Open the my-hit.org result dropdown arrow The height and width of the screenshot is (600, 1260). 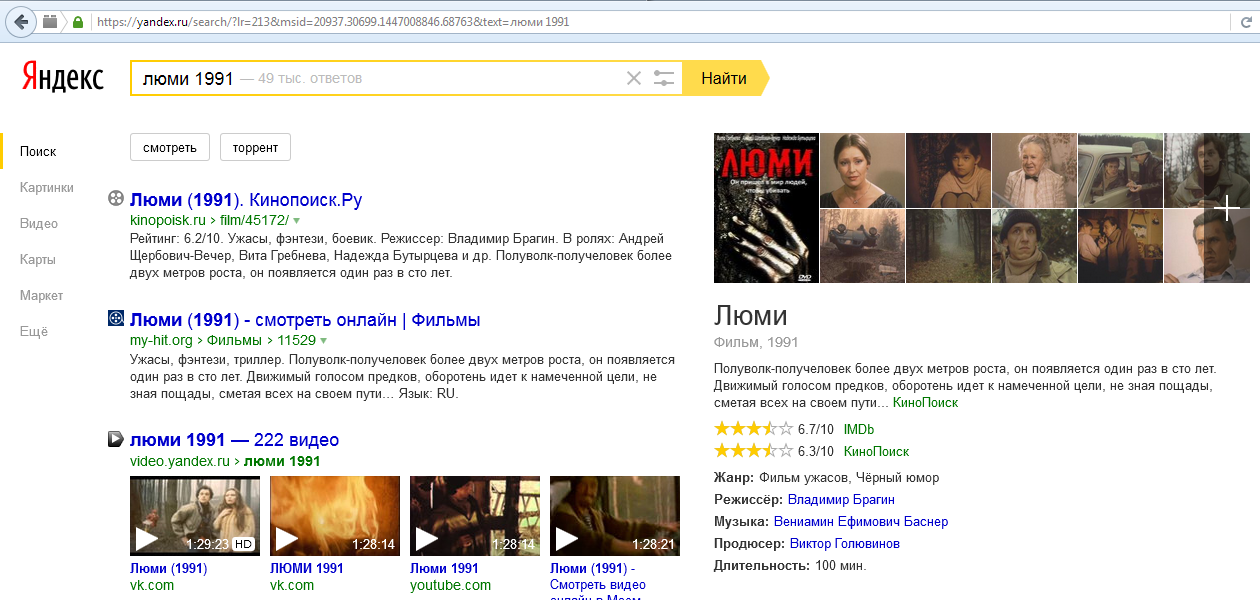coord(324,340)
